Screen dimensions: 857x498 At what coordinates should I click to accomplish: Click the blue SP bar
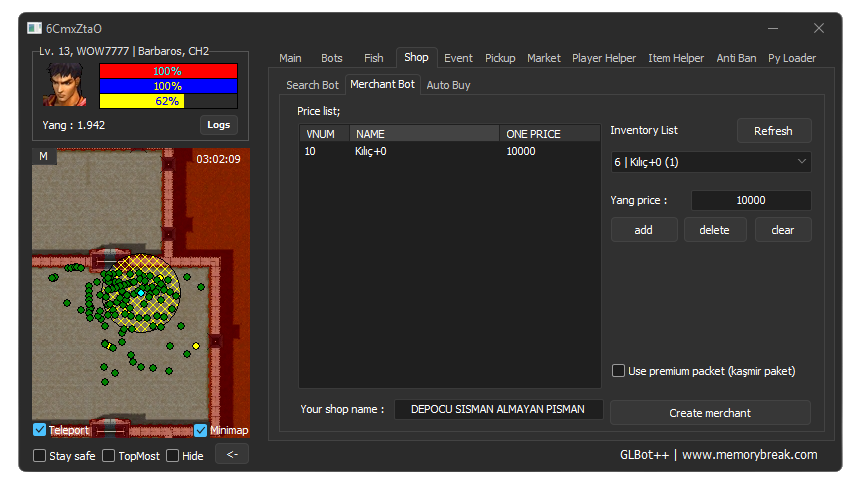point(168,86)
